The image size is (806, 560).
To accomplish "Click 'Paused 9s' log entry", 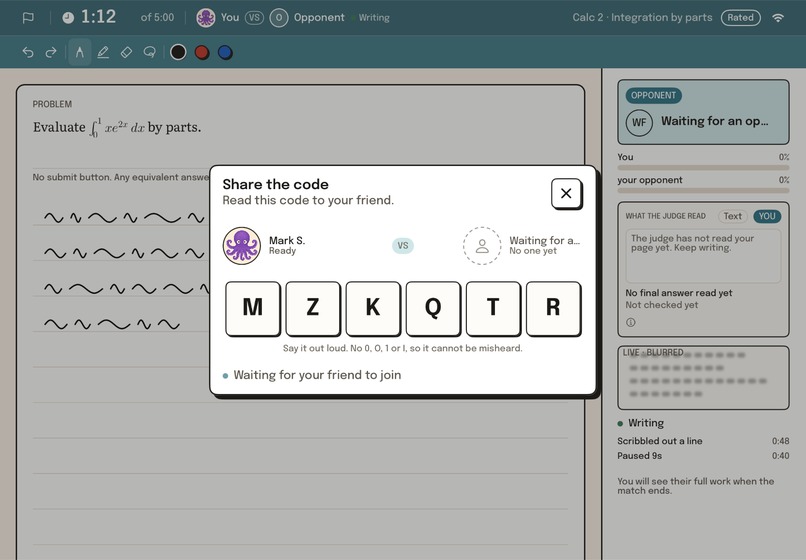I will pos(639,456).
